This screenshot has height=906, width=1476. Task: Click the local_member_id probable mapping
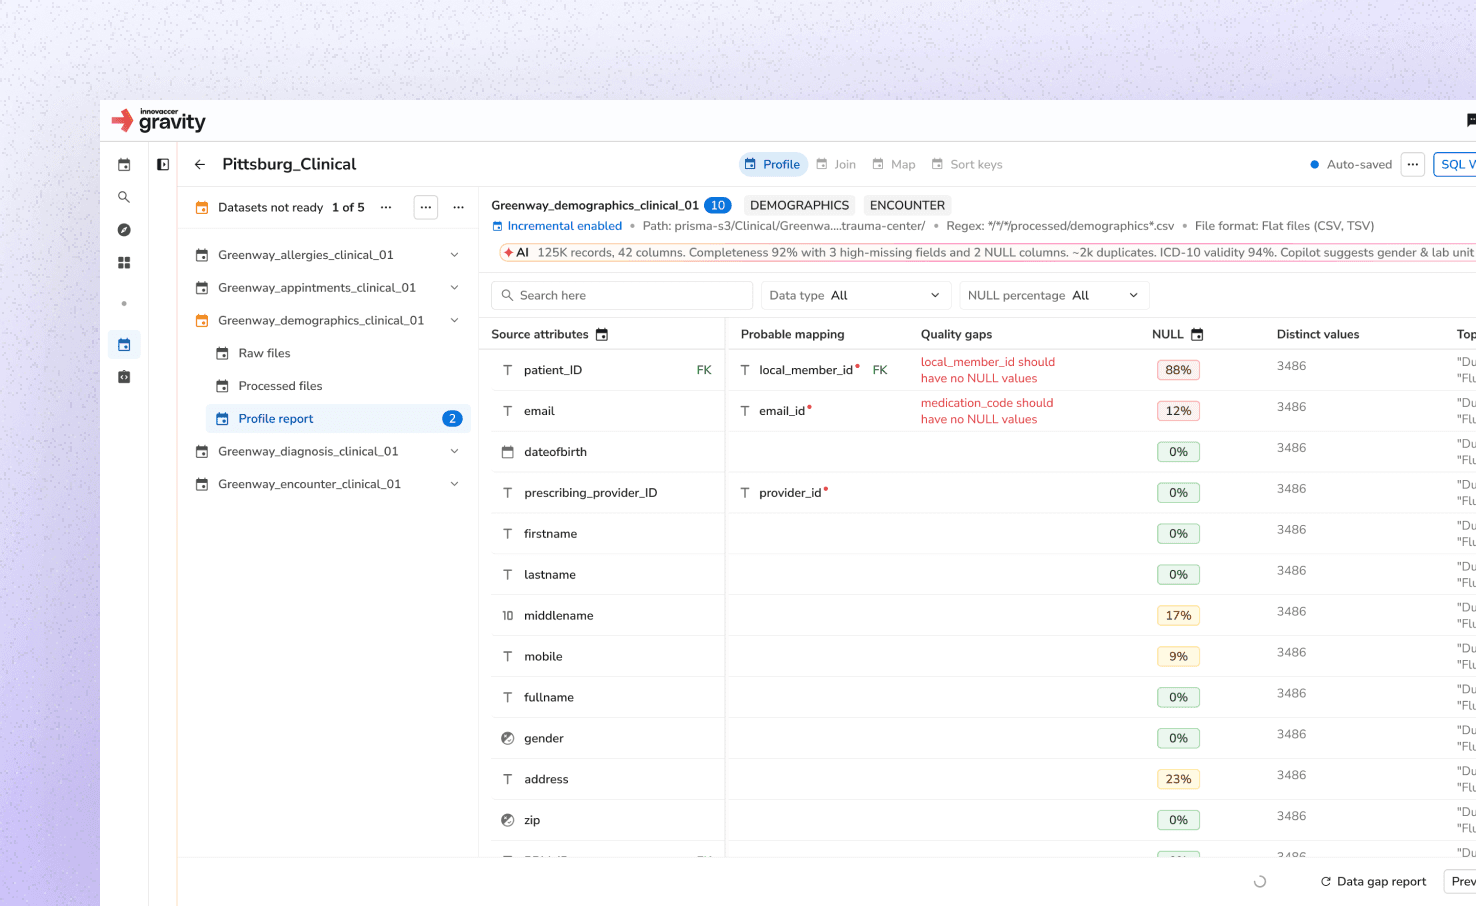coord(808,370)
